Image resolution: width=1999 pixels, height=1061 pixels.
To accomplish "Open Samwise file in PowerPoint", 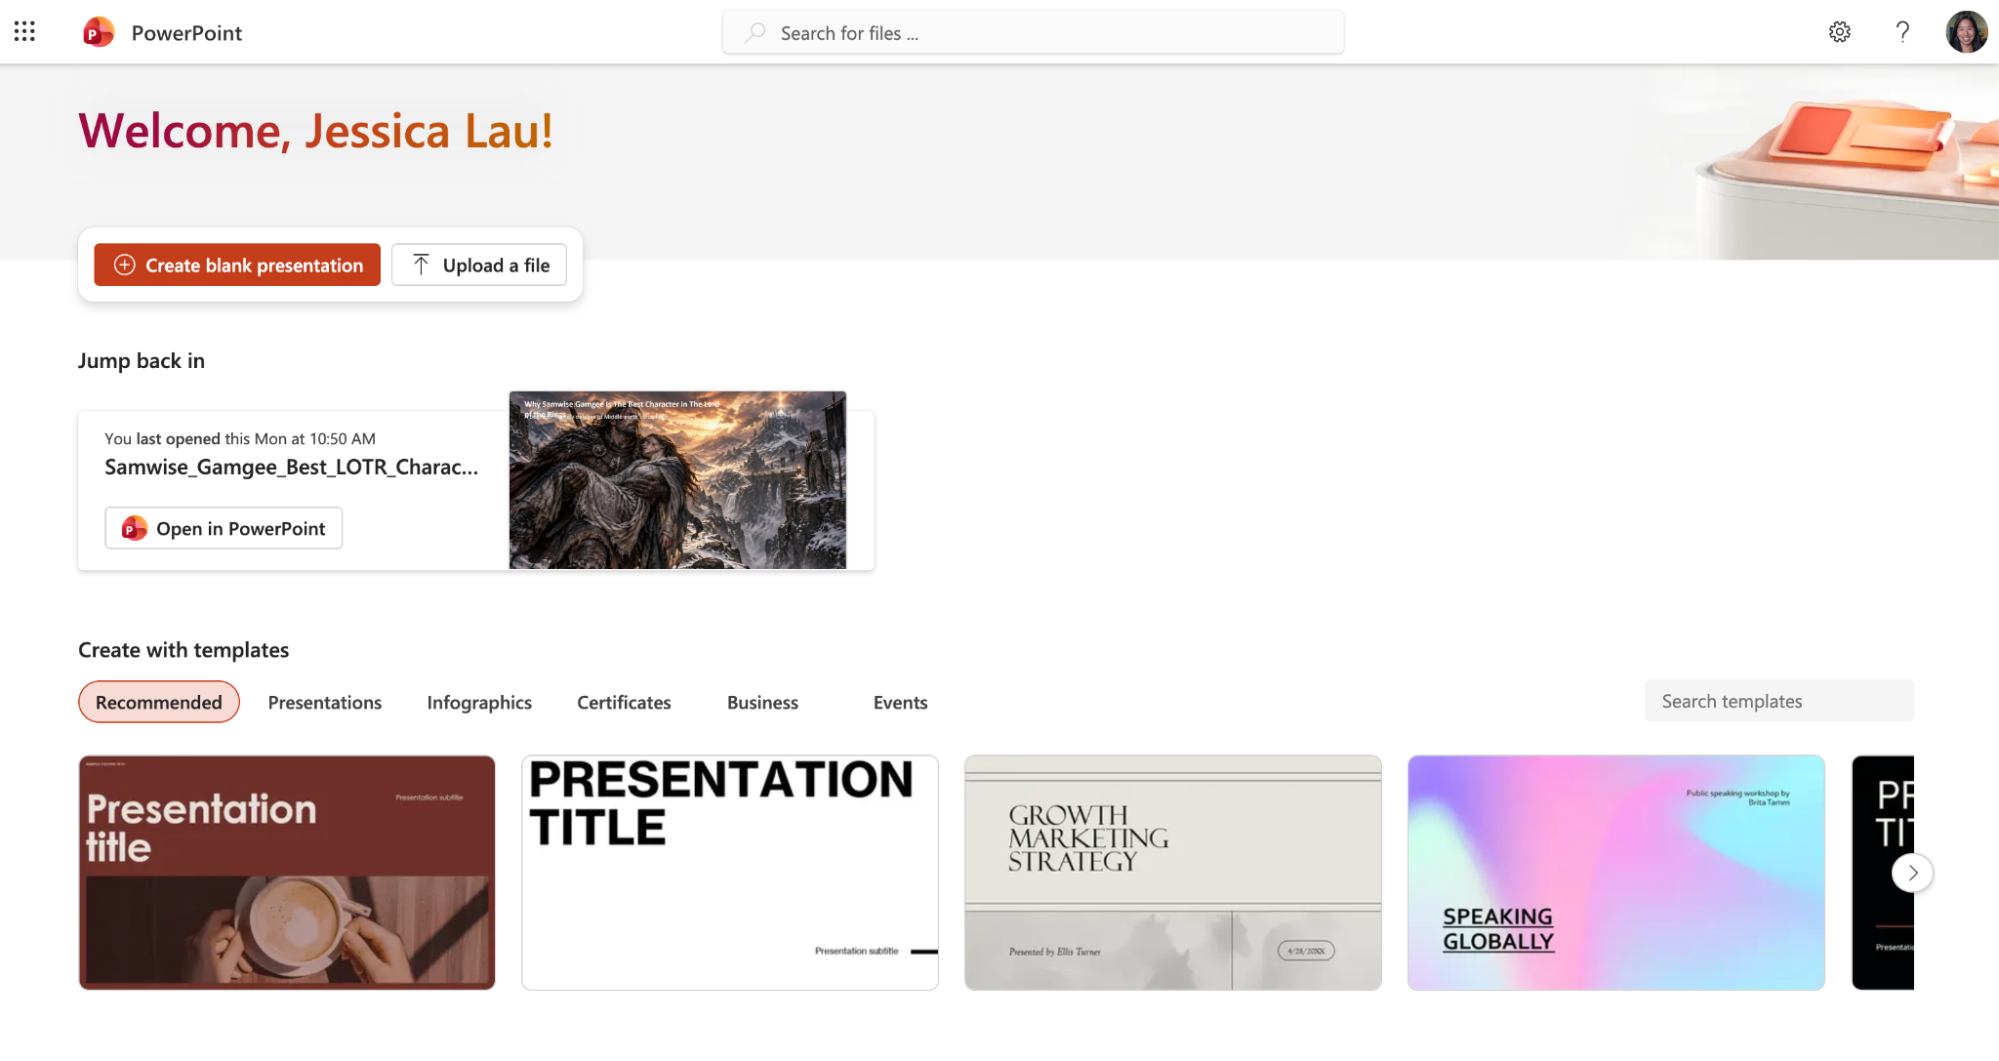I will (x=223, y=528).
